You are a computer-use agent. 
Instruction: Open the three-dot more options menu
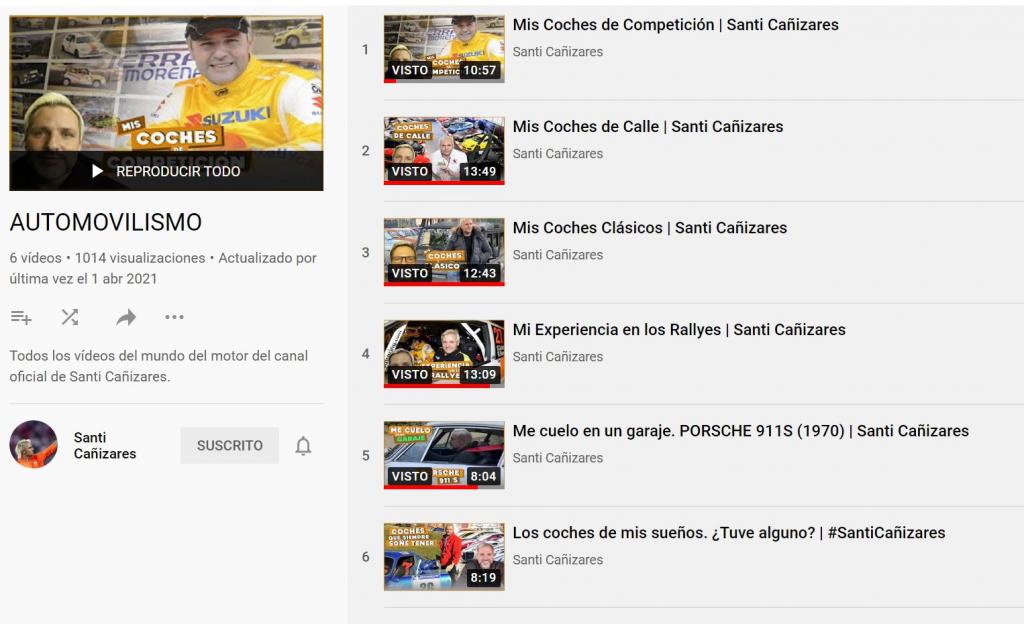point(174,318)
